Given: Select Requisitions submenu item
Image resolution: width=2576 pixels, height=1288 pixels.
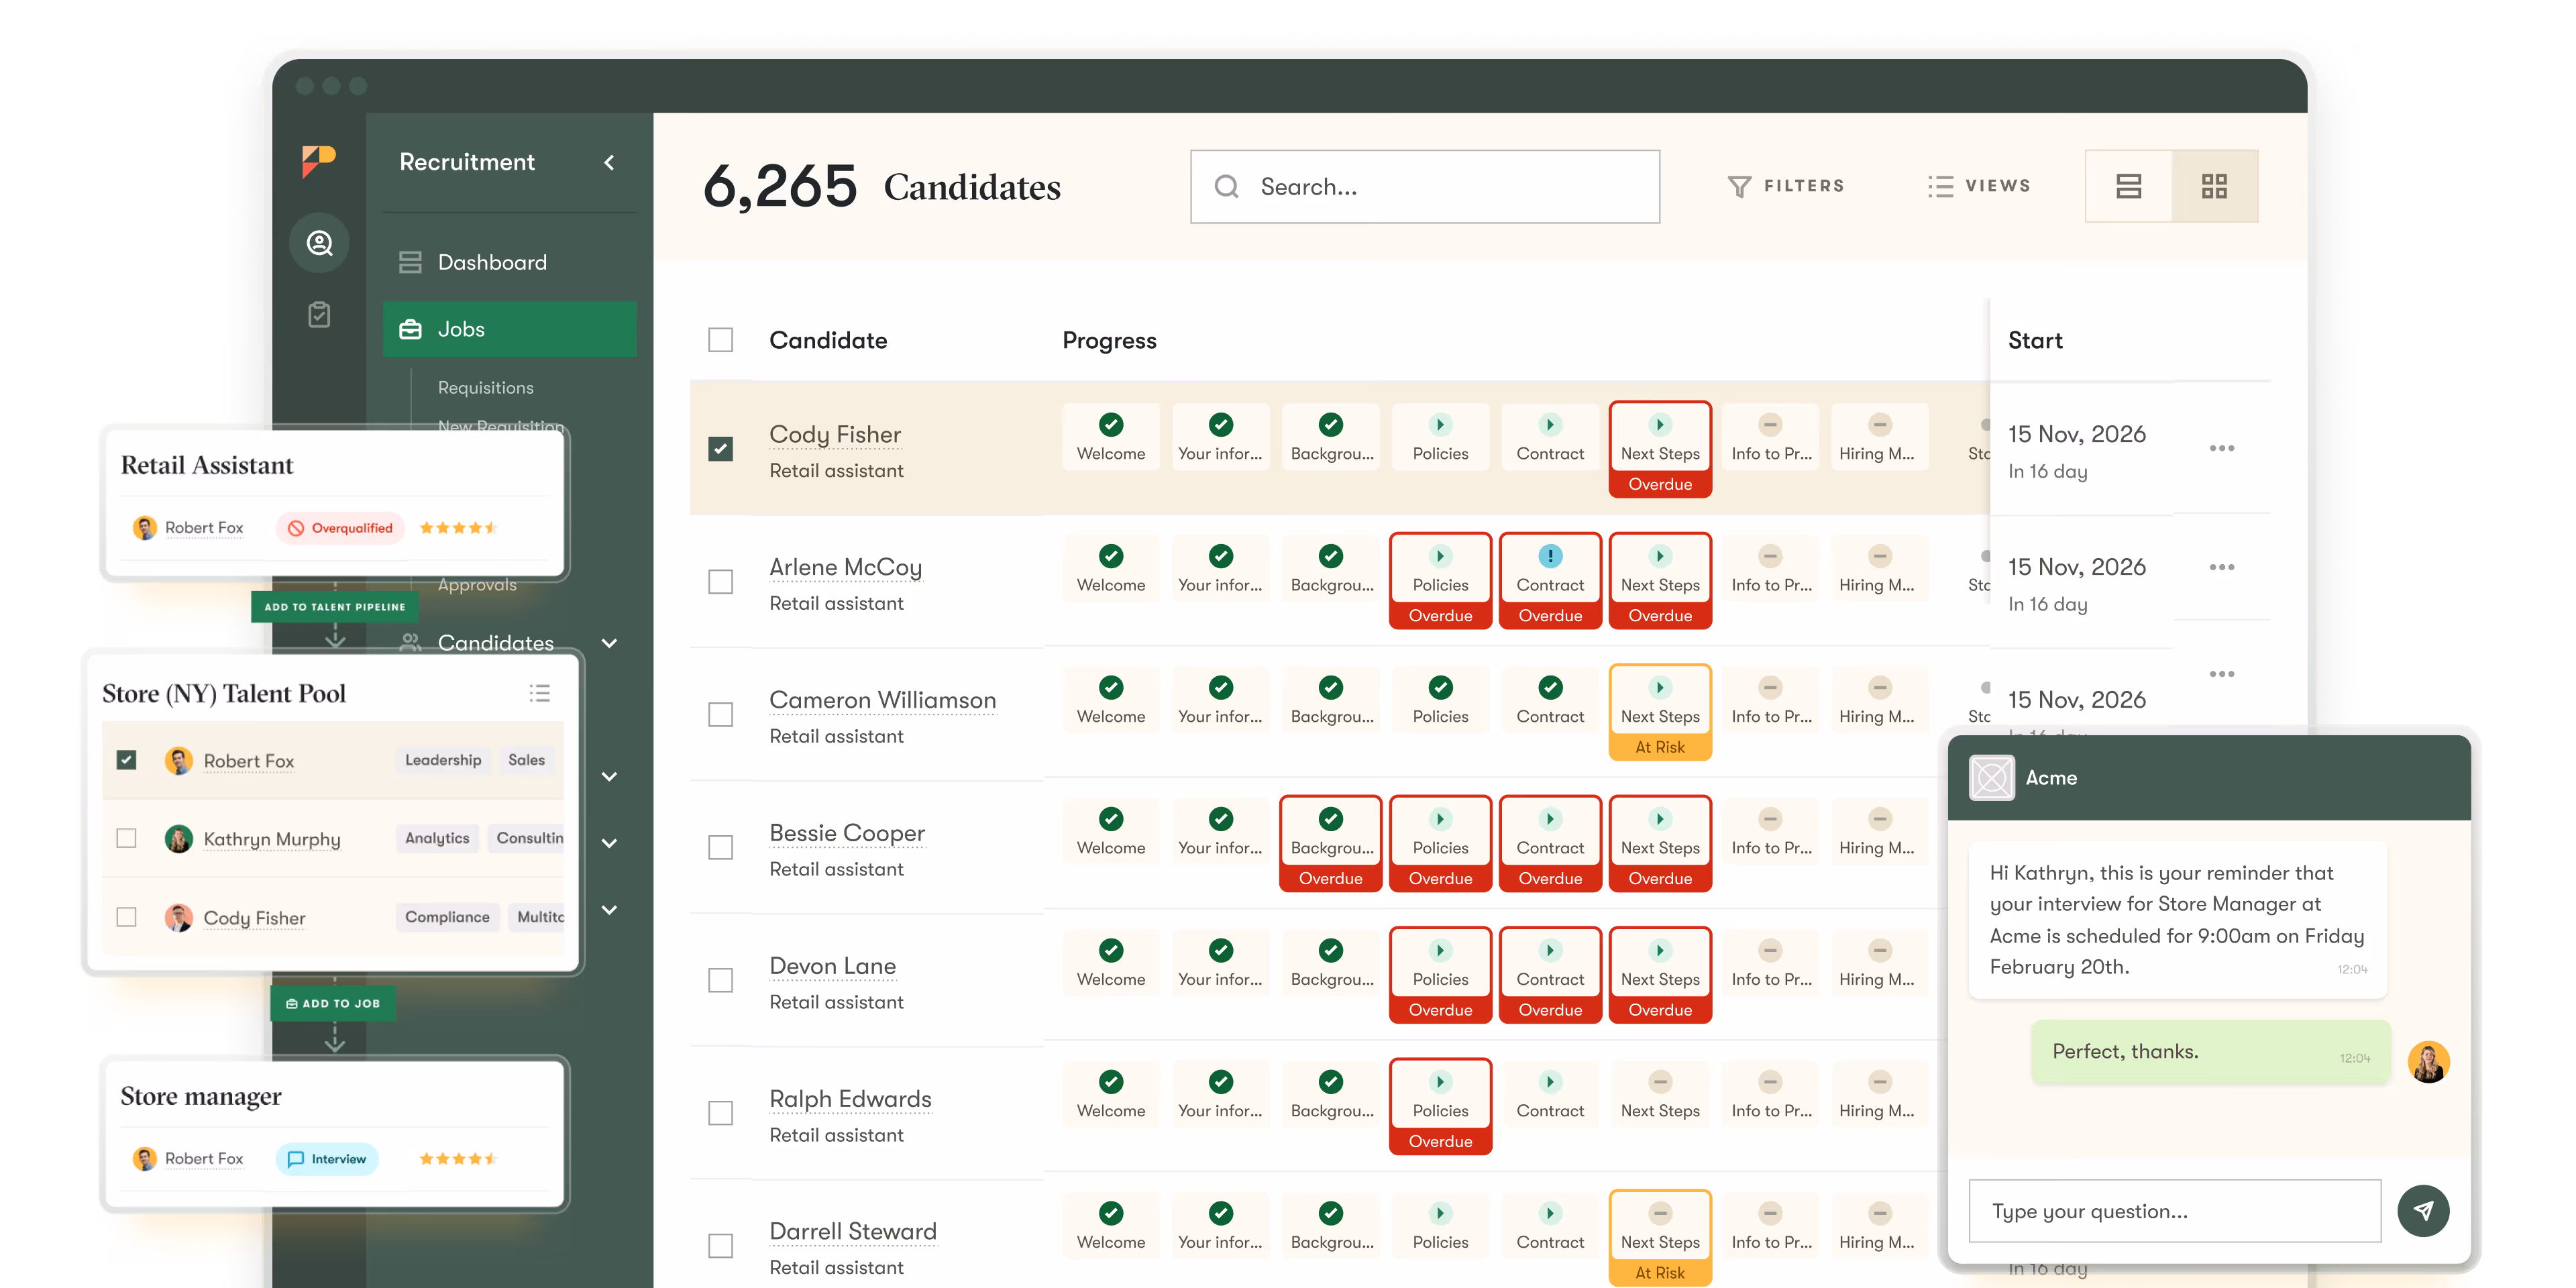Looking at the screenshot, I should click(486, 387).
